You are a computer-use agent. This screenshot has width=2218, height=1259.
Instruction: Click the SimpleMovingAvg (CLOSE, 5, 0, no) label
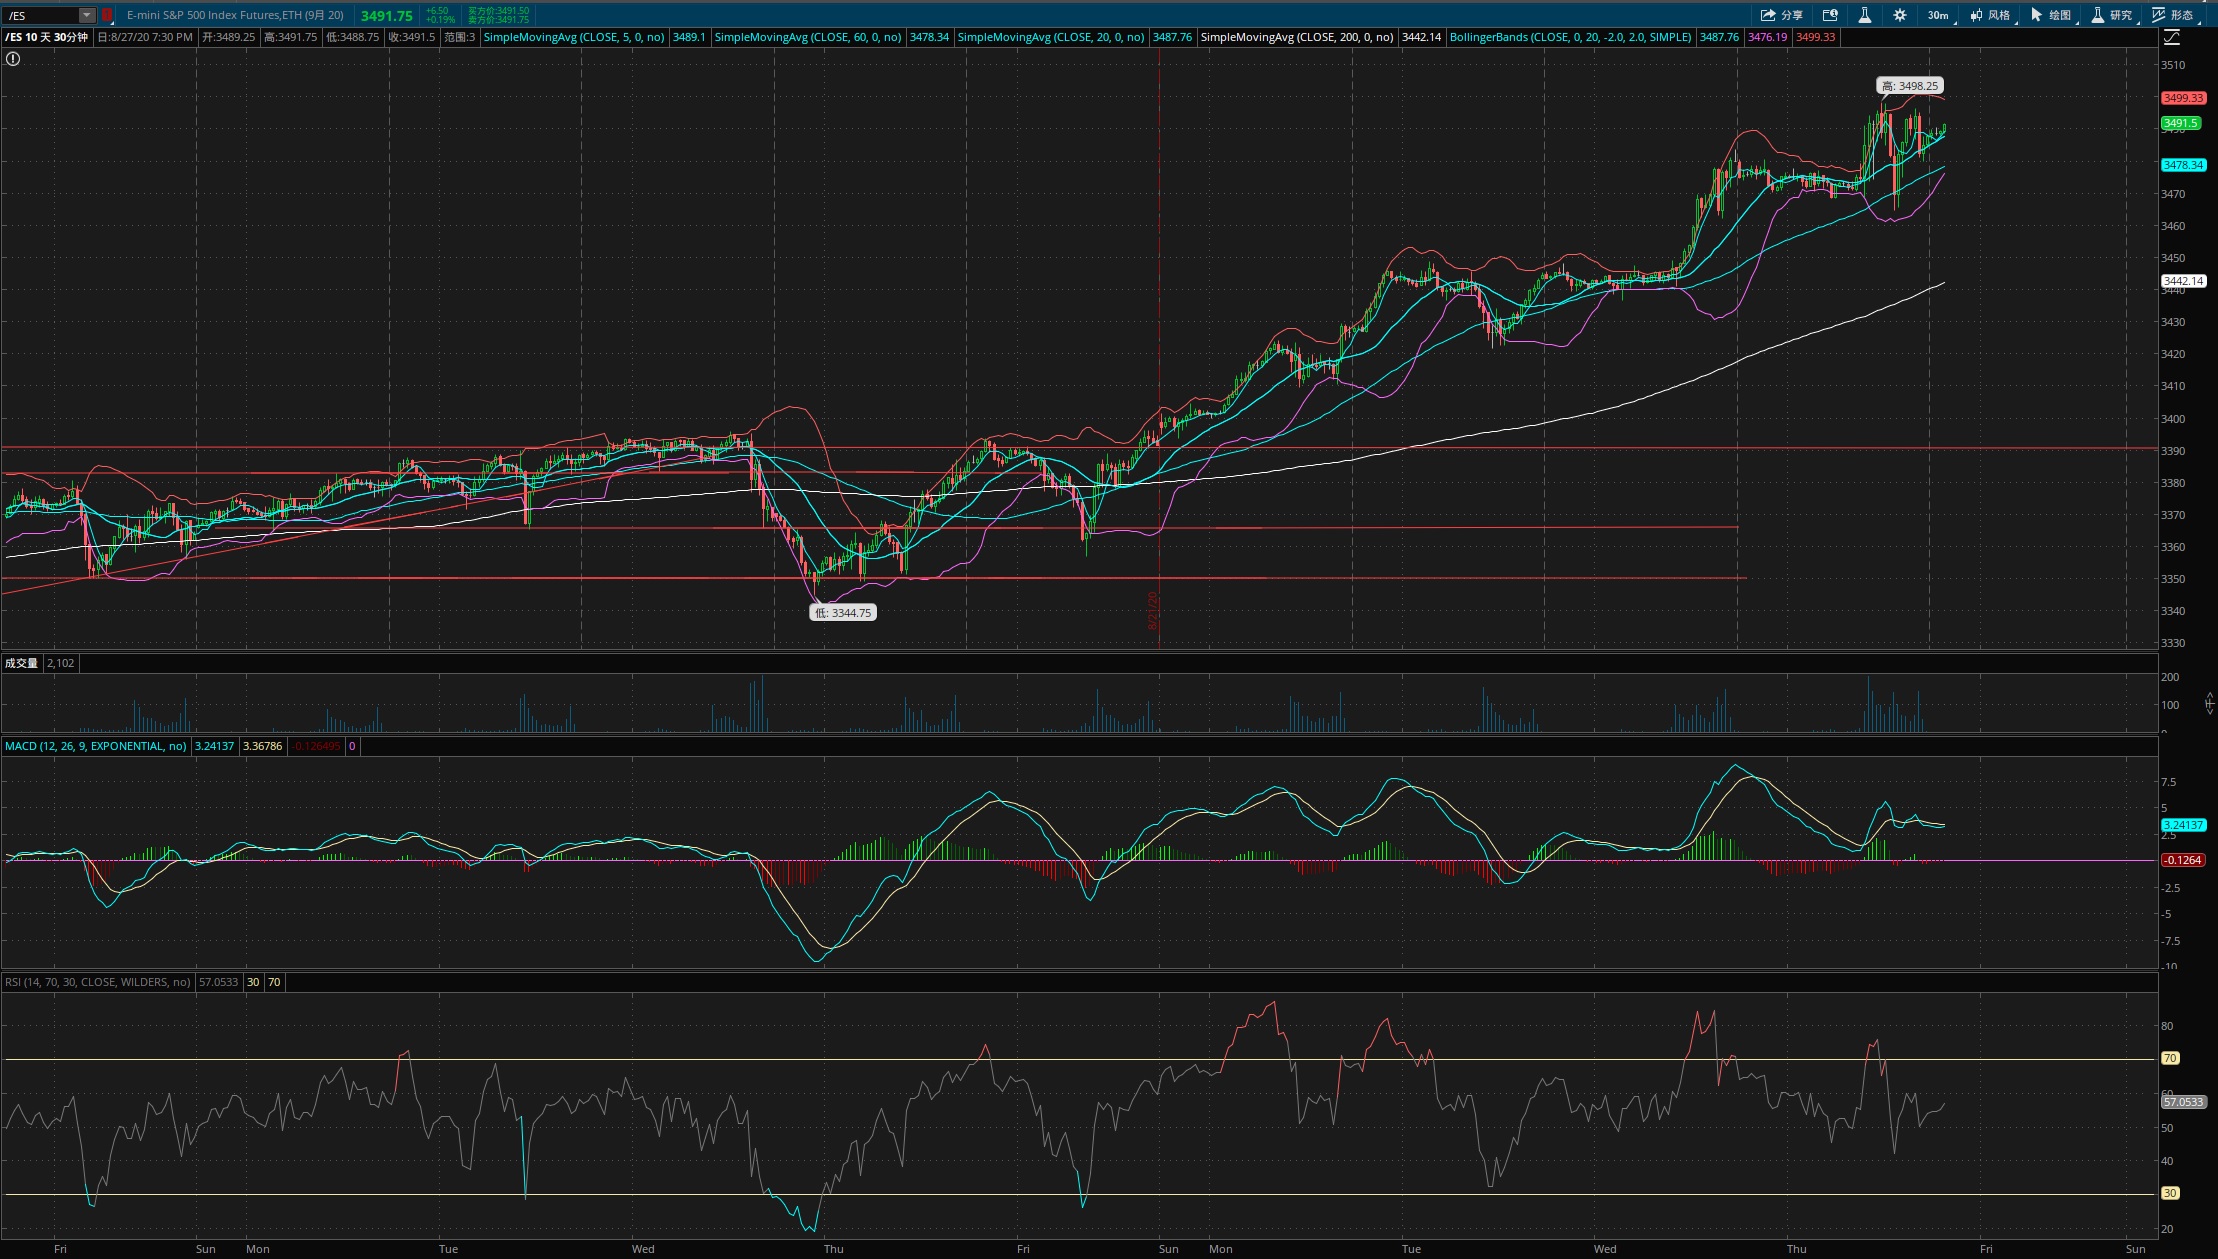tap(574, 37)
